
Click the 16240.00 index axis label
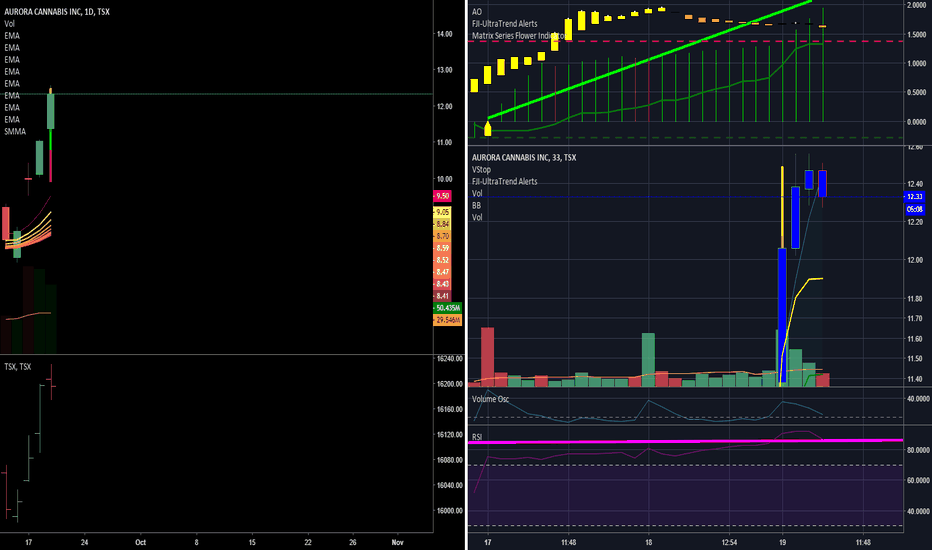click(449, 359)
